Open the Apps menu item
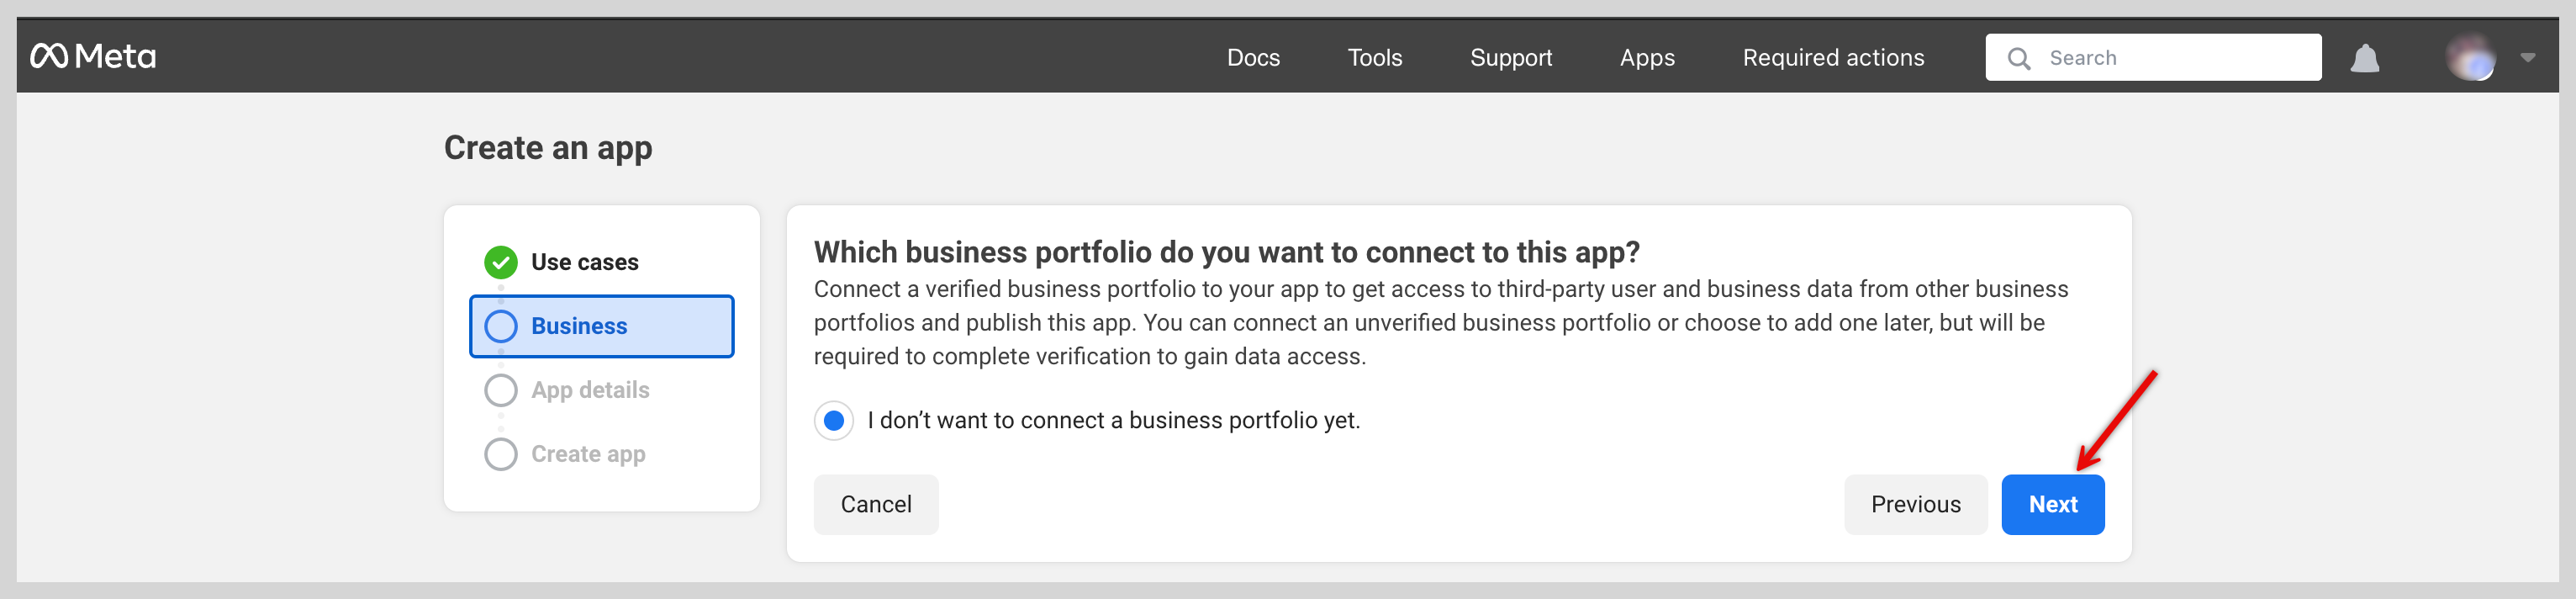Image resolution: width=2576 pixels, height=599 pixels. [x=1647, y=58]
